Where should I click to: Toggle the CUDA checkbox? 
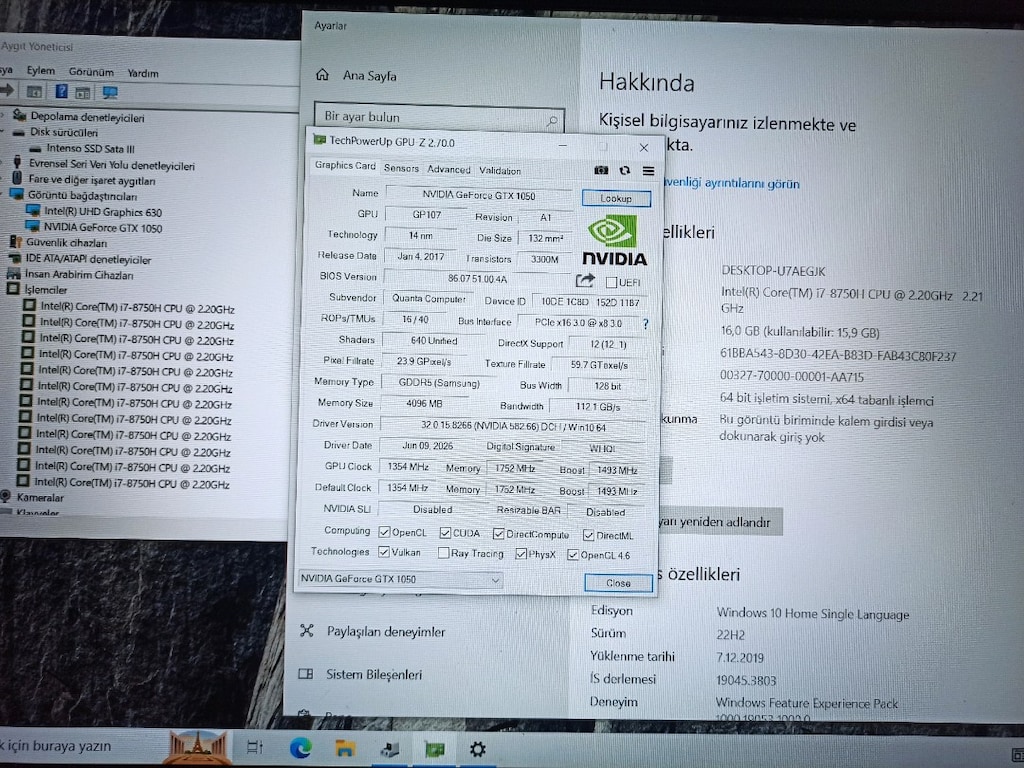(x=445, y=533)
